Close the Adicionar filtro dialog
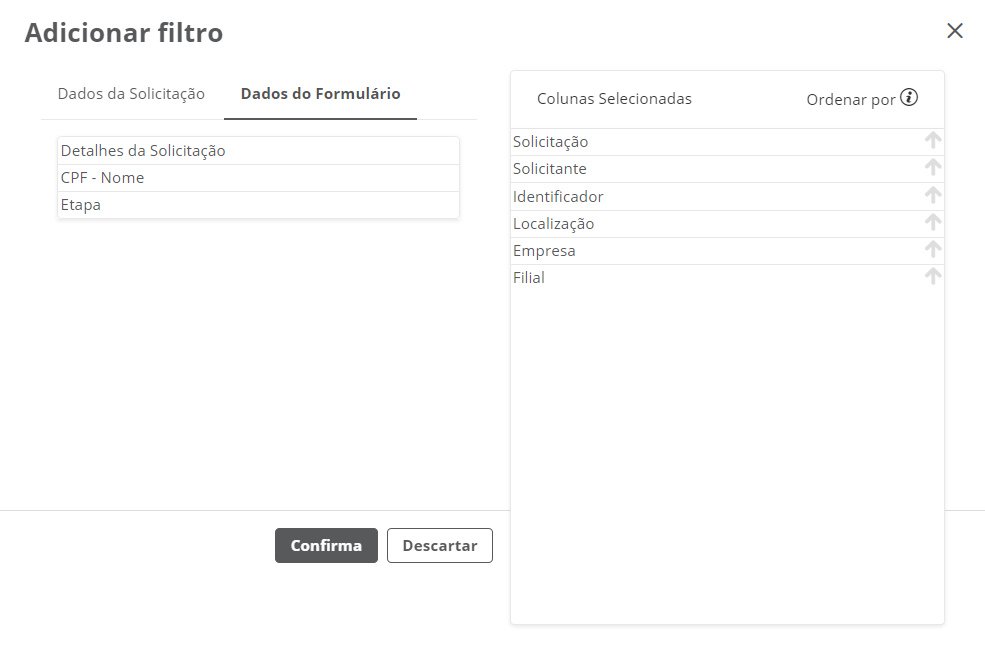This screenshot has width=985, height=662. tap(955, 31)
